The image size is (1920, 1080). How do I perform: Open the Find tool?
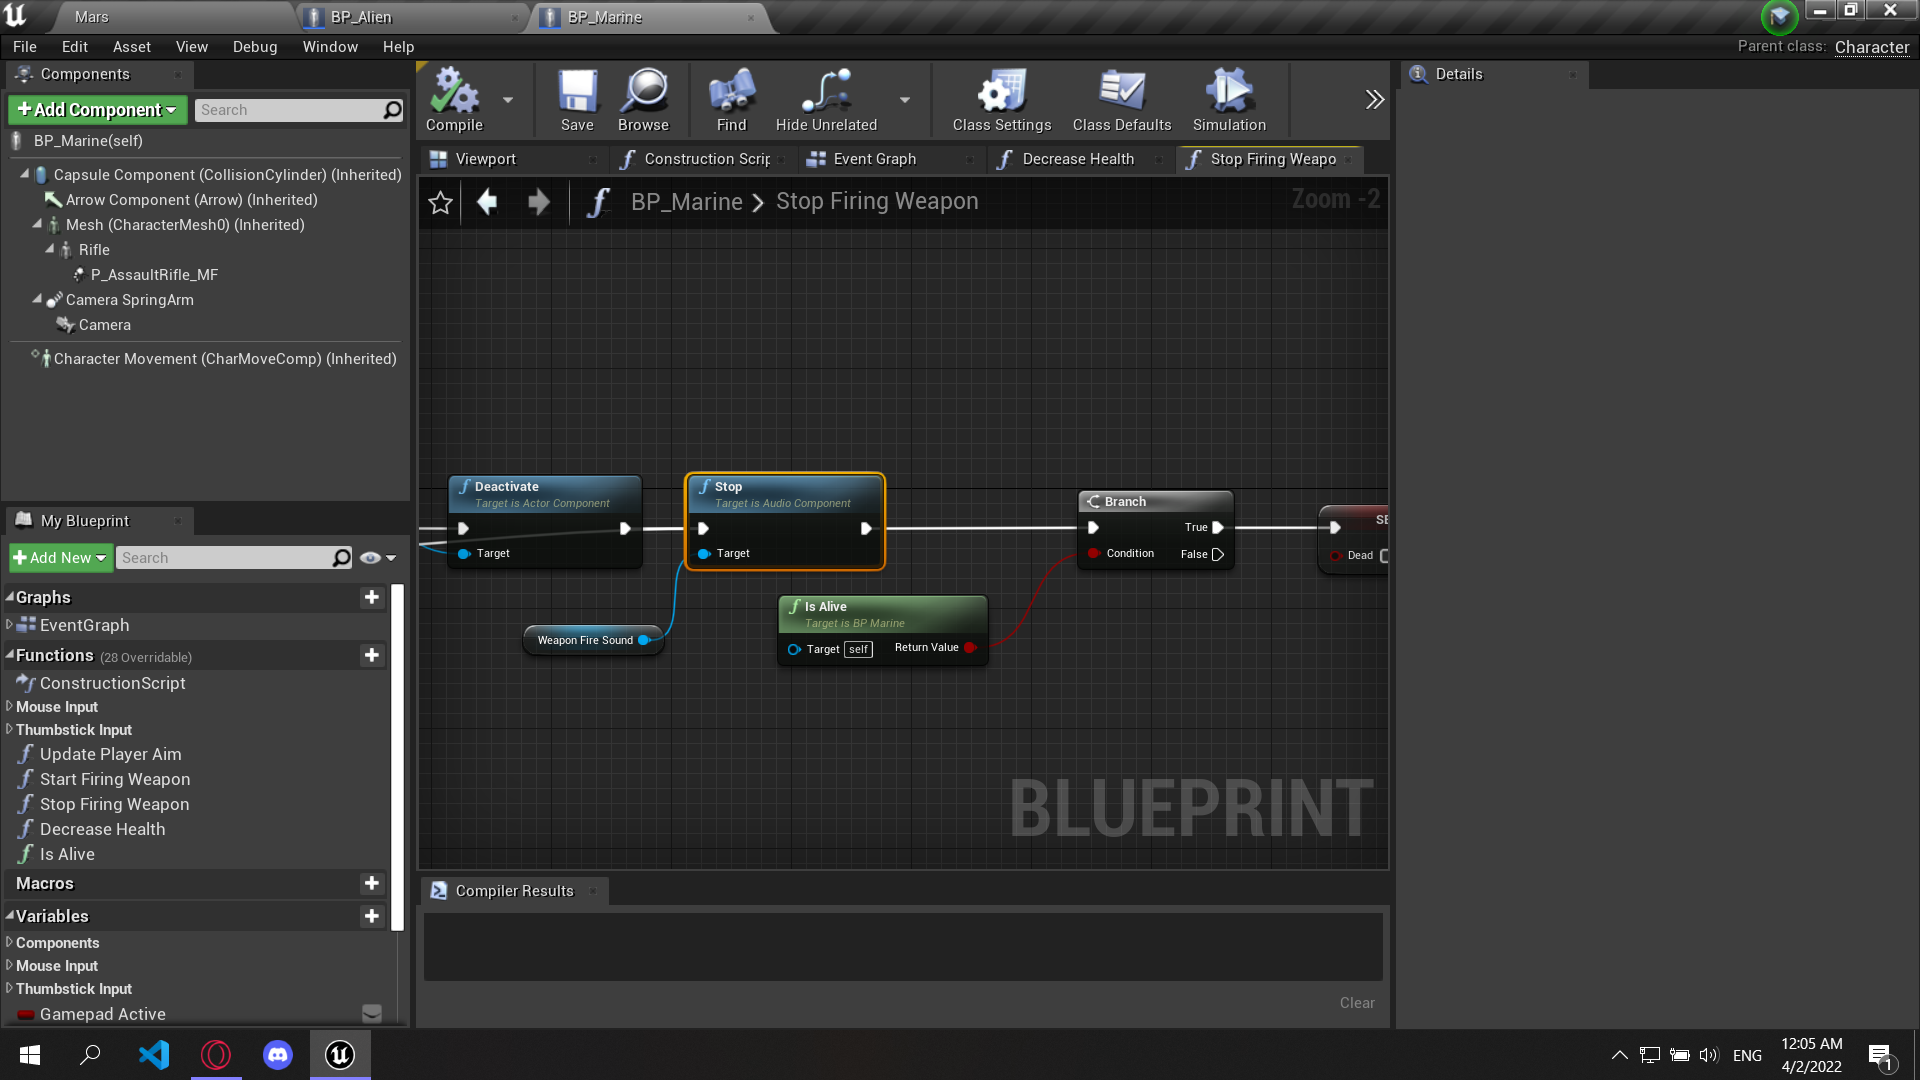(x=731, y=99)
